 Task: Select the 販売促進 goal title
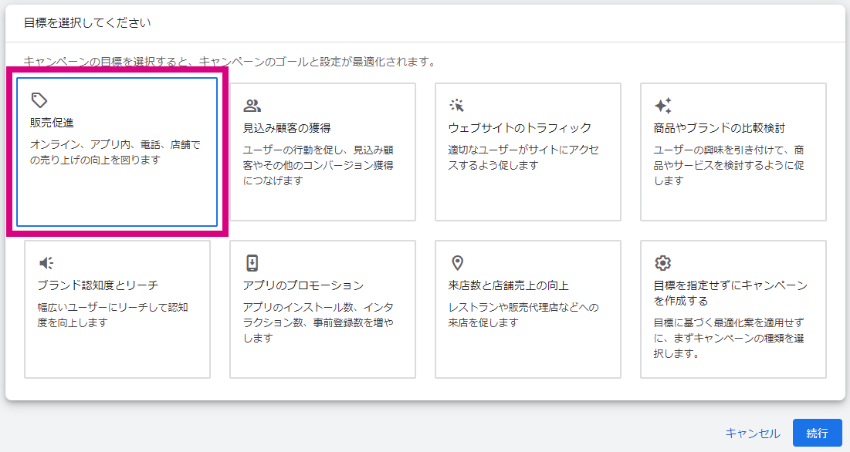pos(51,122)
